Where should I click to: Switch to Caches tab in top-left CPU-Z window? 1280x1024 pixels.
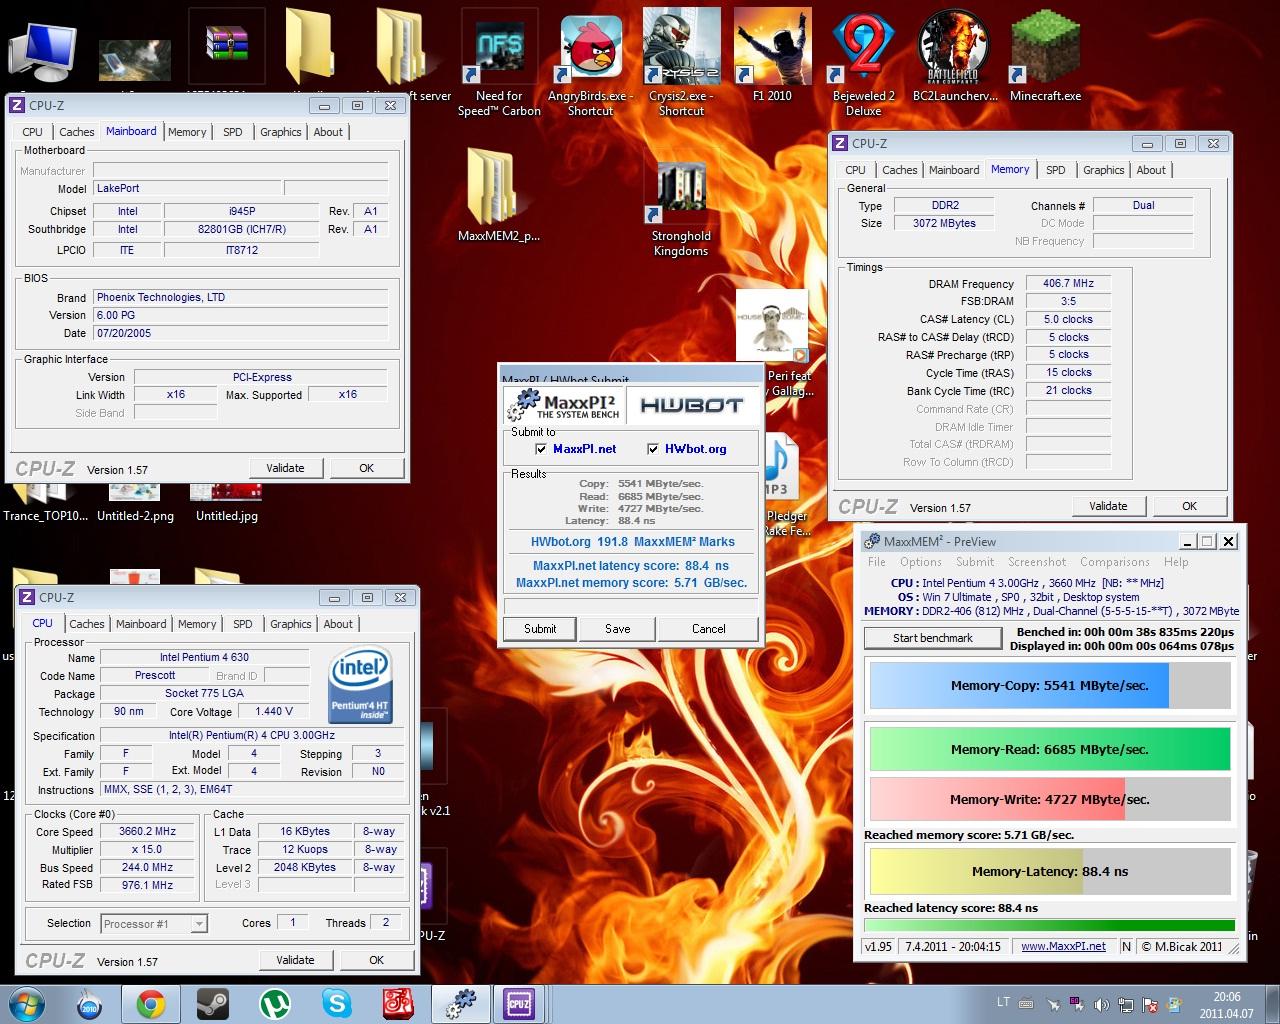pos(77,132)
